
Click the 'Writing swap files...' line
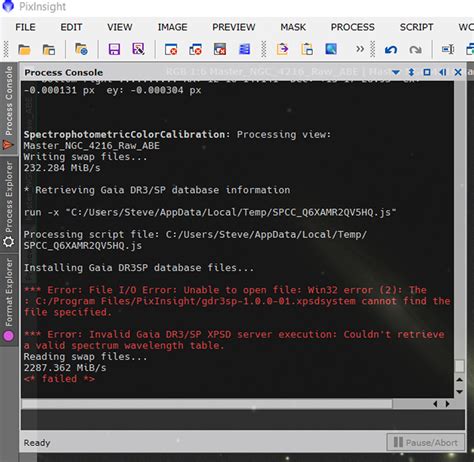[x=85, y=157]
